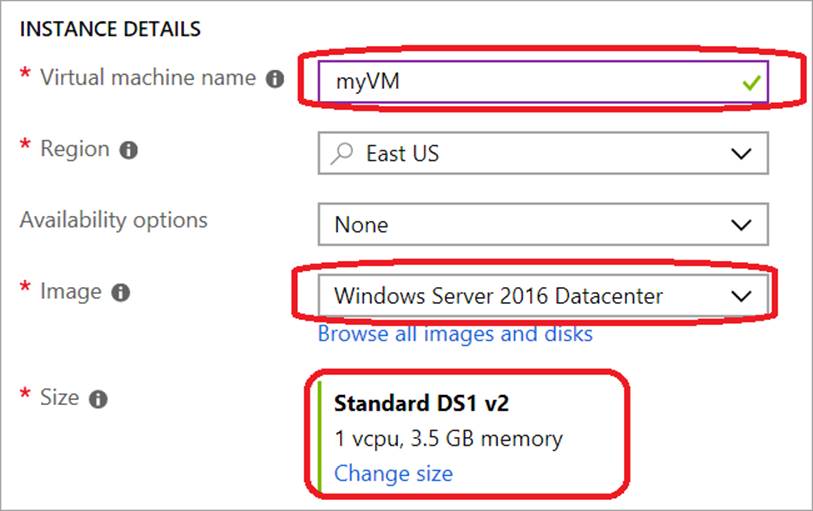This screenshot has height=511, width=813.
Task: Click the chevron on Availability options box
Action: [x=741, y=225]
